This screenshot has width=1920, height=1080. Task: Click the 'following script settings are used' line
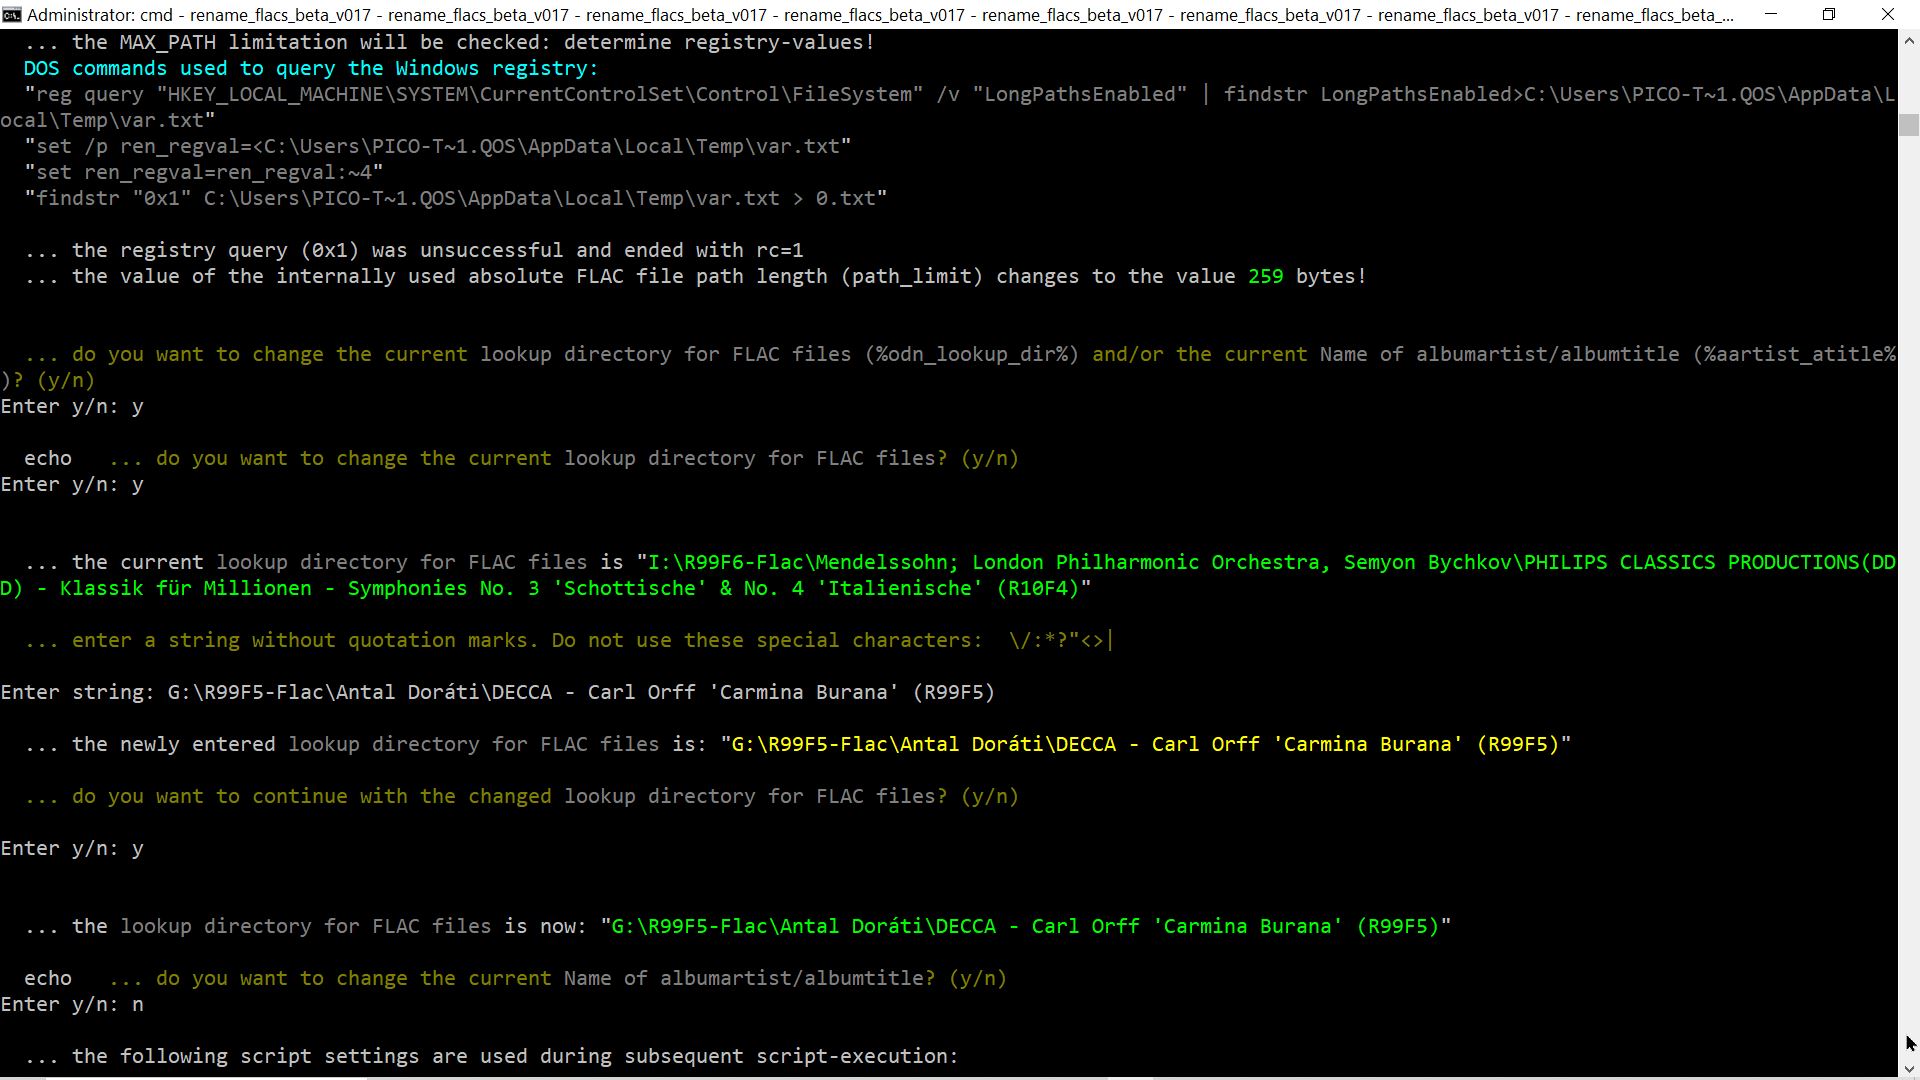coord(490,1056)
